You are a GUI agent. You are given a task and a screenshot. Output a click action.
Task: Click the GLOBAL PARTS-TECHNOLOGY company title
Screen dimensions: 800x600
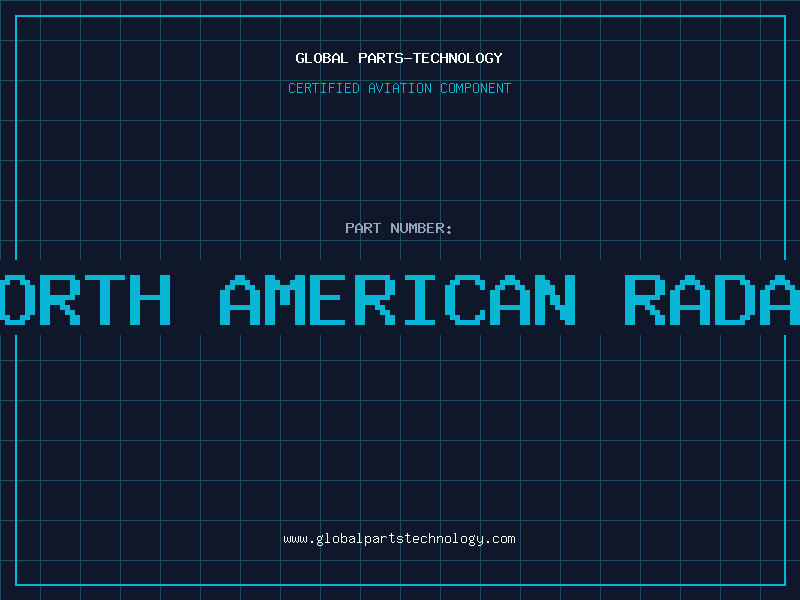pos(399,58)
